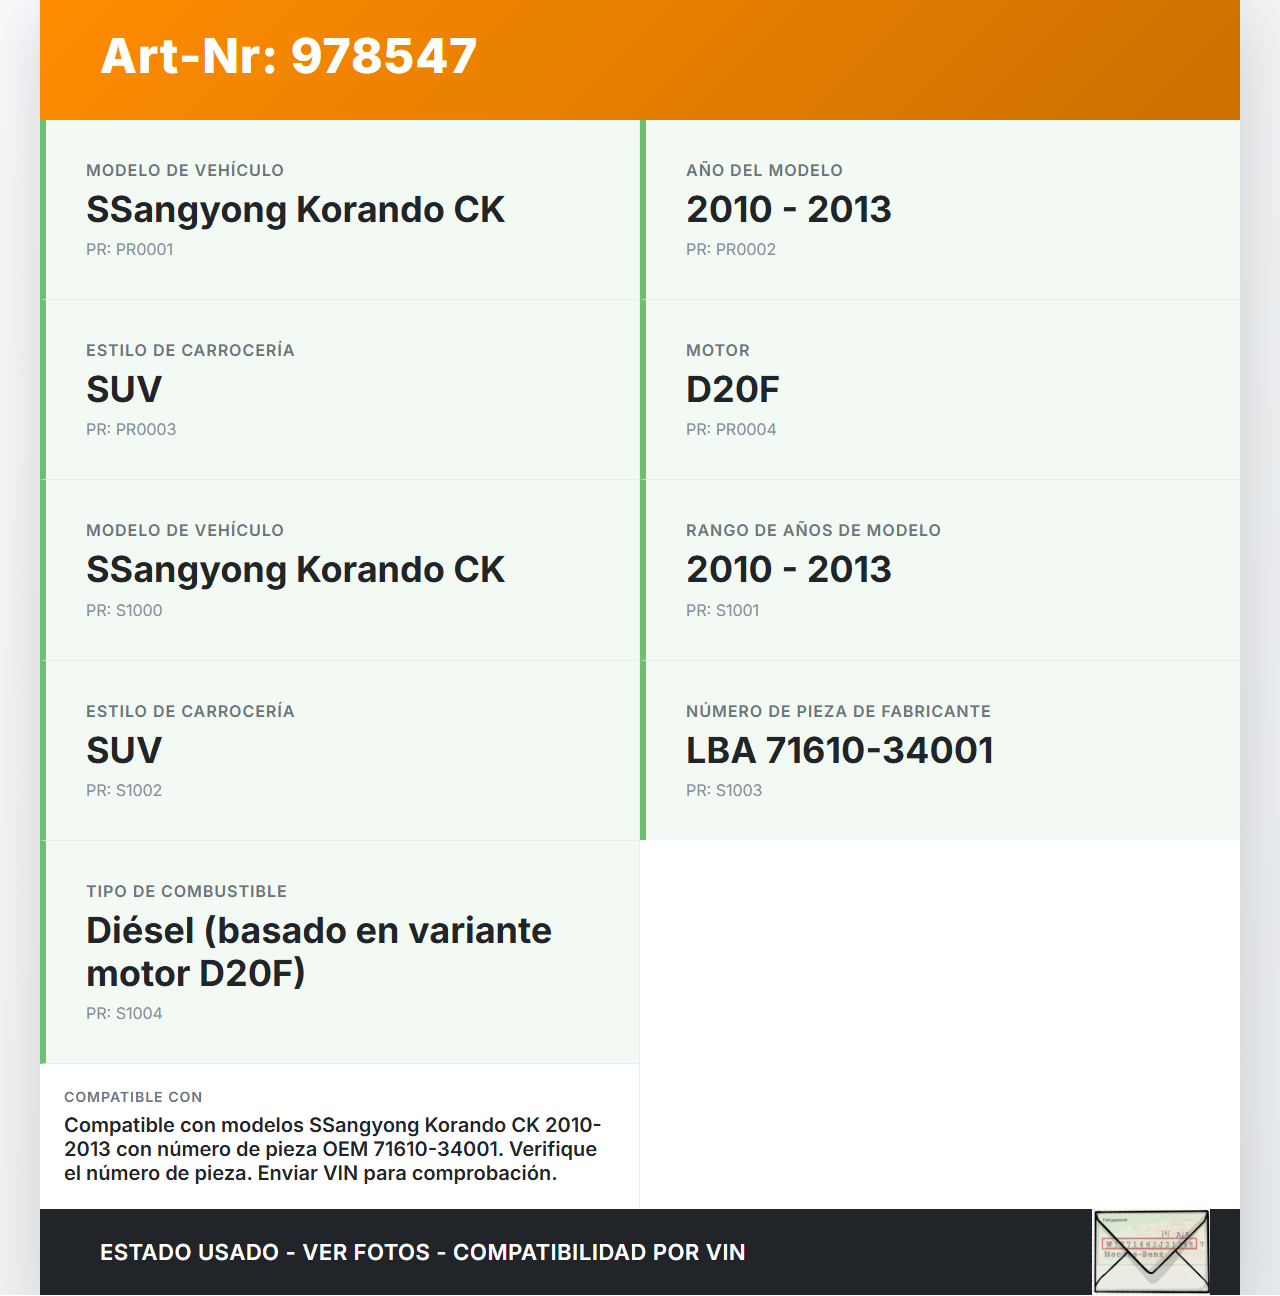Expand the RANGO DE AÑOS DE MODELO card
The width and height of the screenshot is (1280, 1296).
(x=940, y=570)
